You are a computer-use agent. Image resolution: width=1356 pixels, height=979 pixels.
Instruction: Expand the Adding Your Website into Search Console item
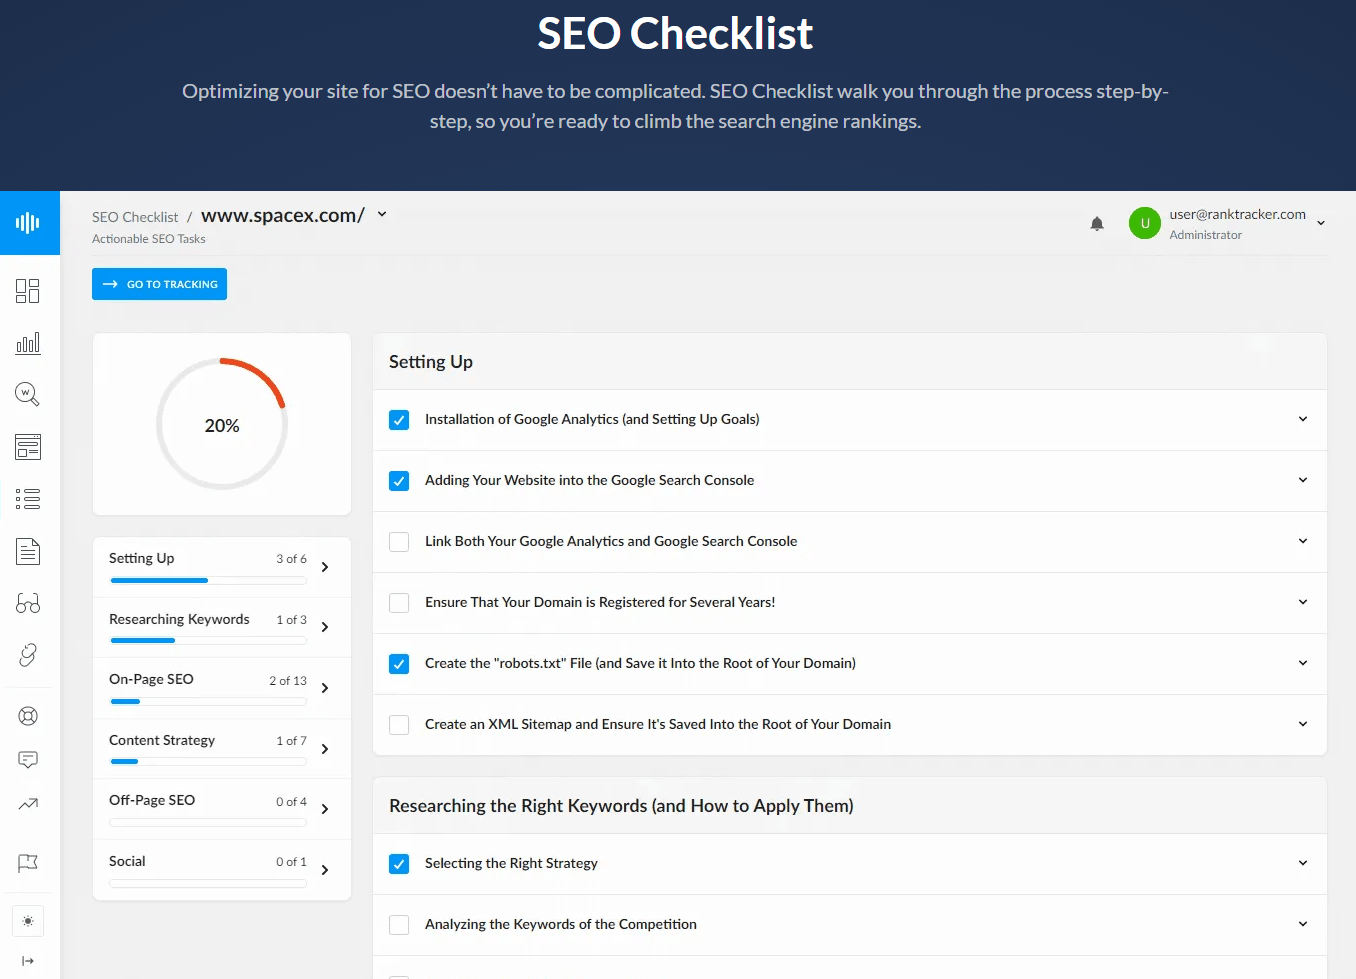1302,481
